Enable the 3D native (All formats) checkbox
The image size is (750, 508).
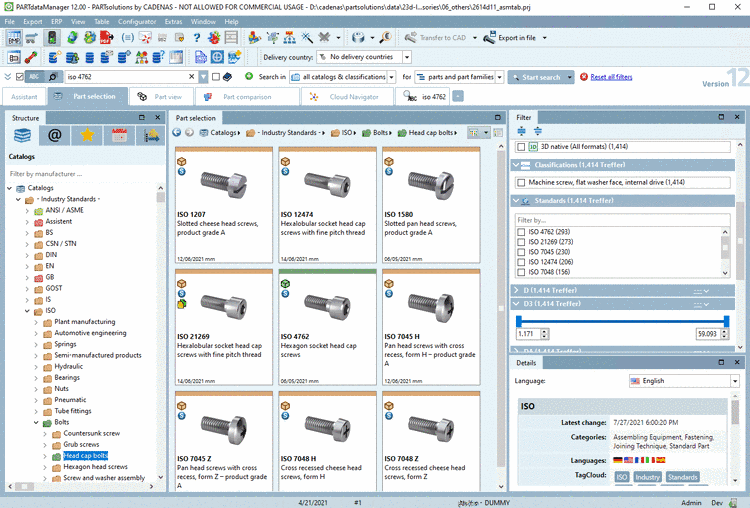click(x=521, y=147)
